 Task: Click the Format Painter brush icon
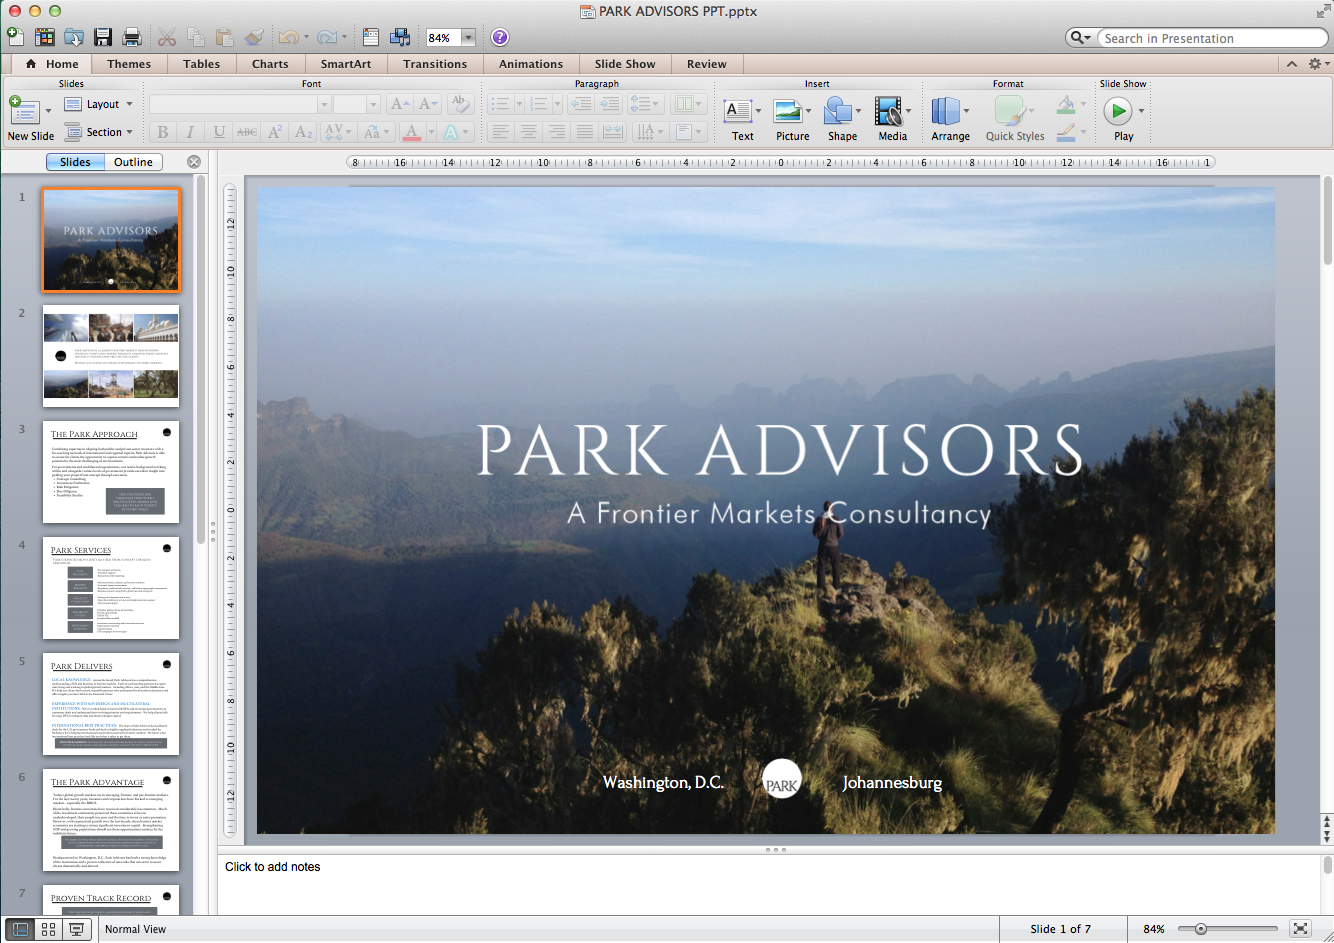[254, 37]
